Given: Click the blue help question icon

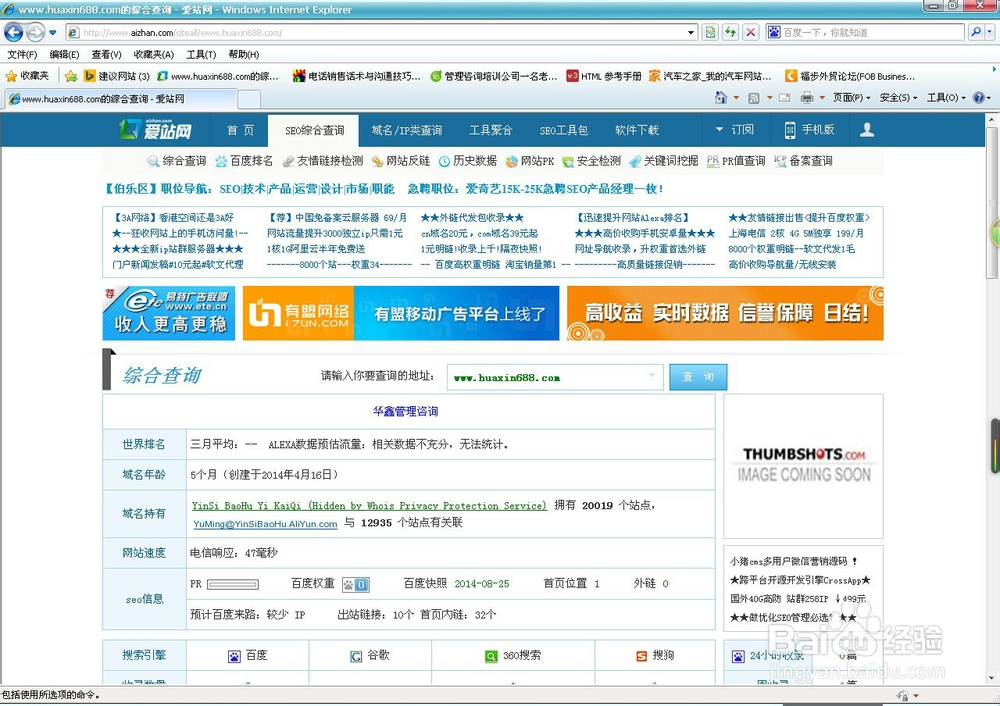Looking at the screenshot, I should point(978,98).
